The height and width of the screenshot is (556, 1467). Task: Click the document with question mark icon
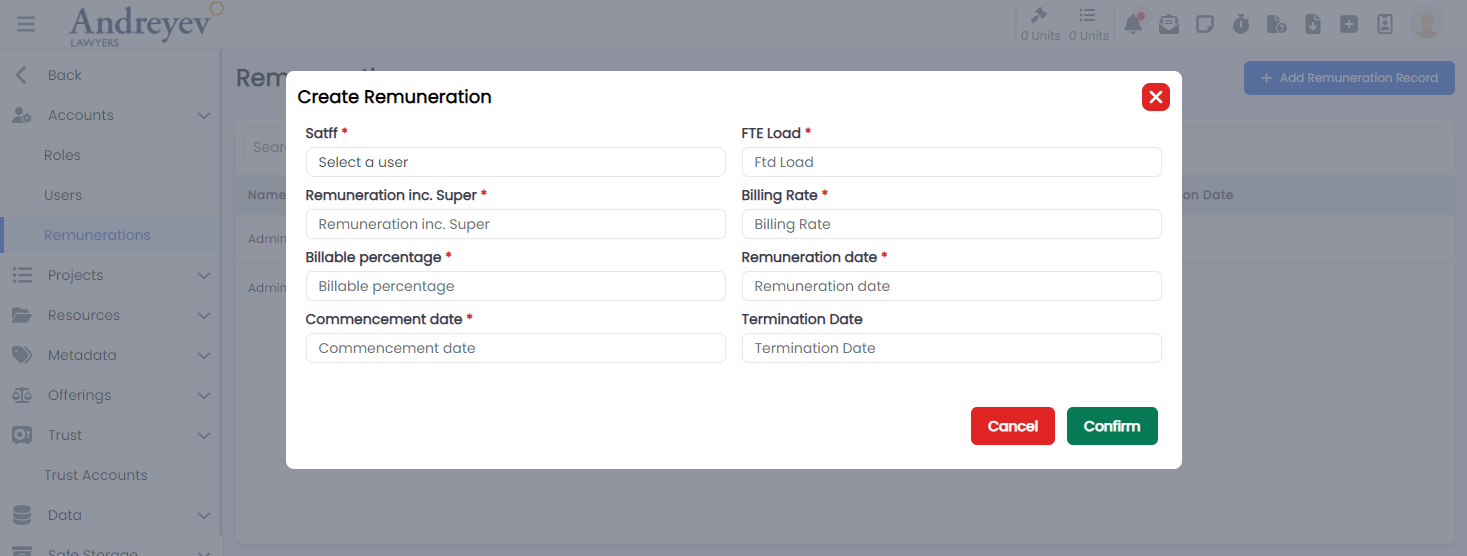1276,24
